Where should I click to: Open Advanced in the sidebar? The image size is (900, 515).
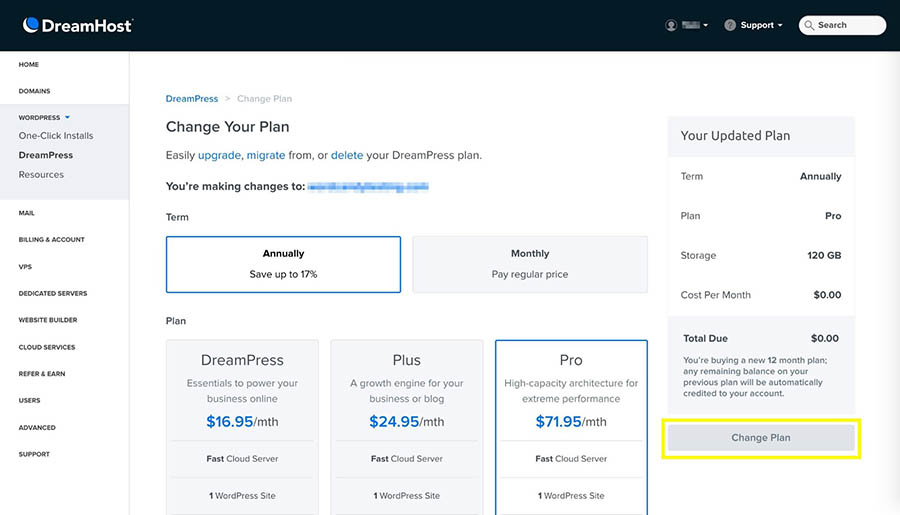click(37, 428)
